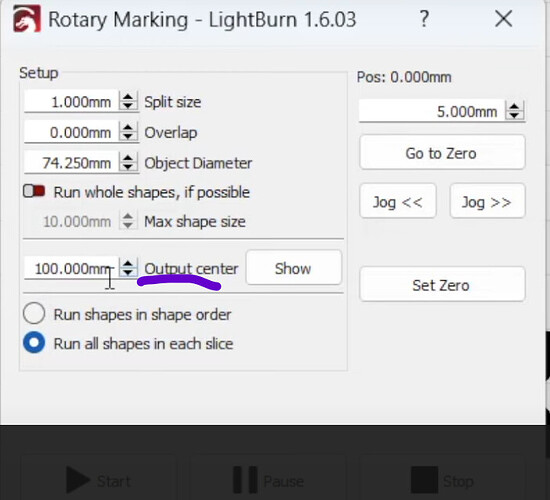Click the Start play button
This screenshot has height=500, width=550.
click(x=99, y=480)
